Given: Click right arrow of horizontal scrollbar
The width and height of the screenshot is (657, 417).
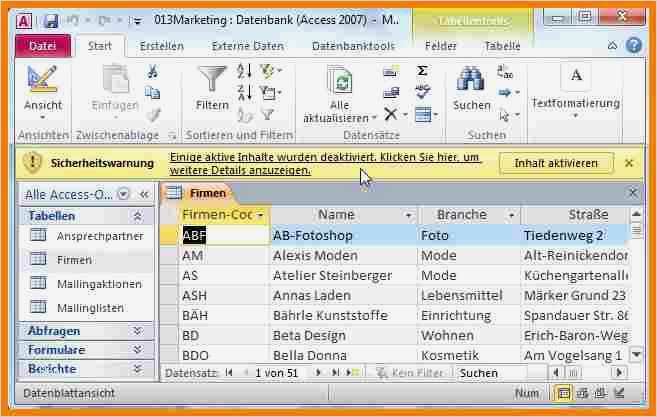Looking at the screenshot, I should pos(619,372).
